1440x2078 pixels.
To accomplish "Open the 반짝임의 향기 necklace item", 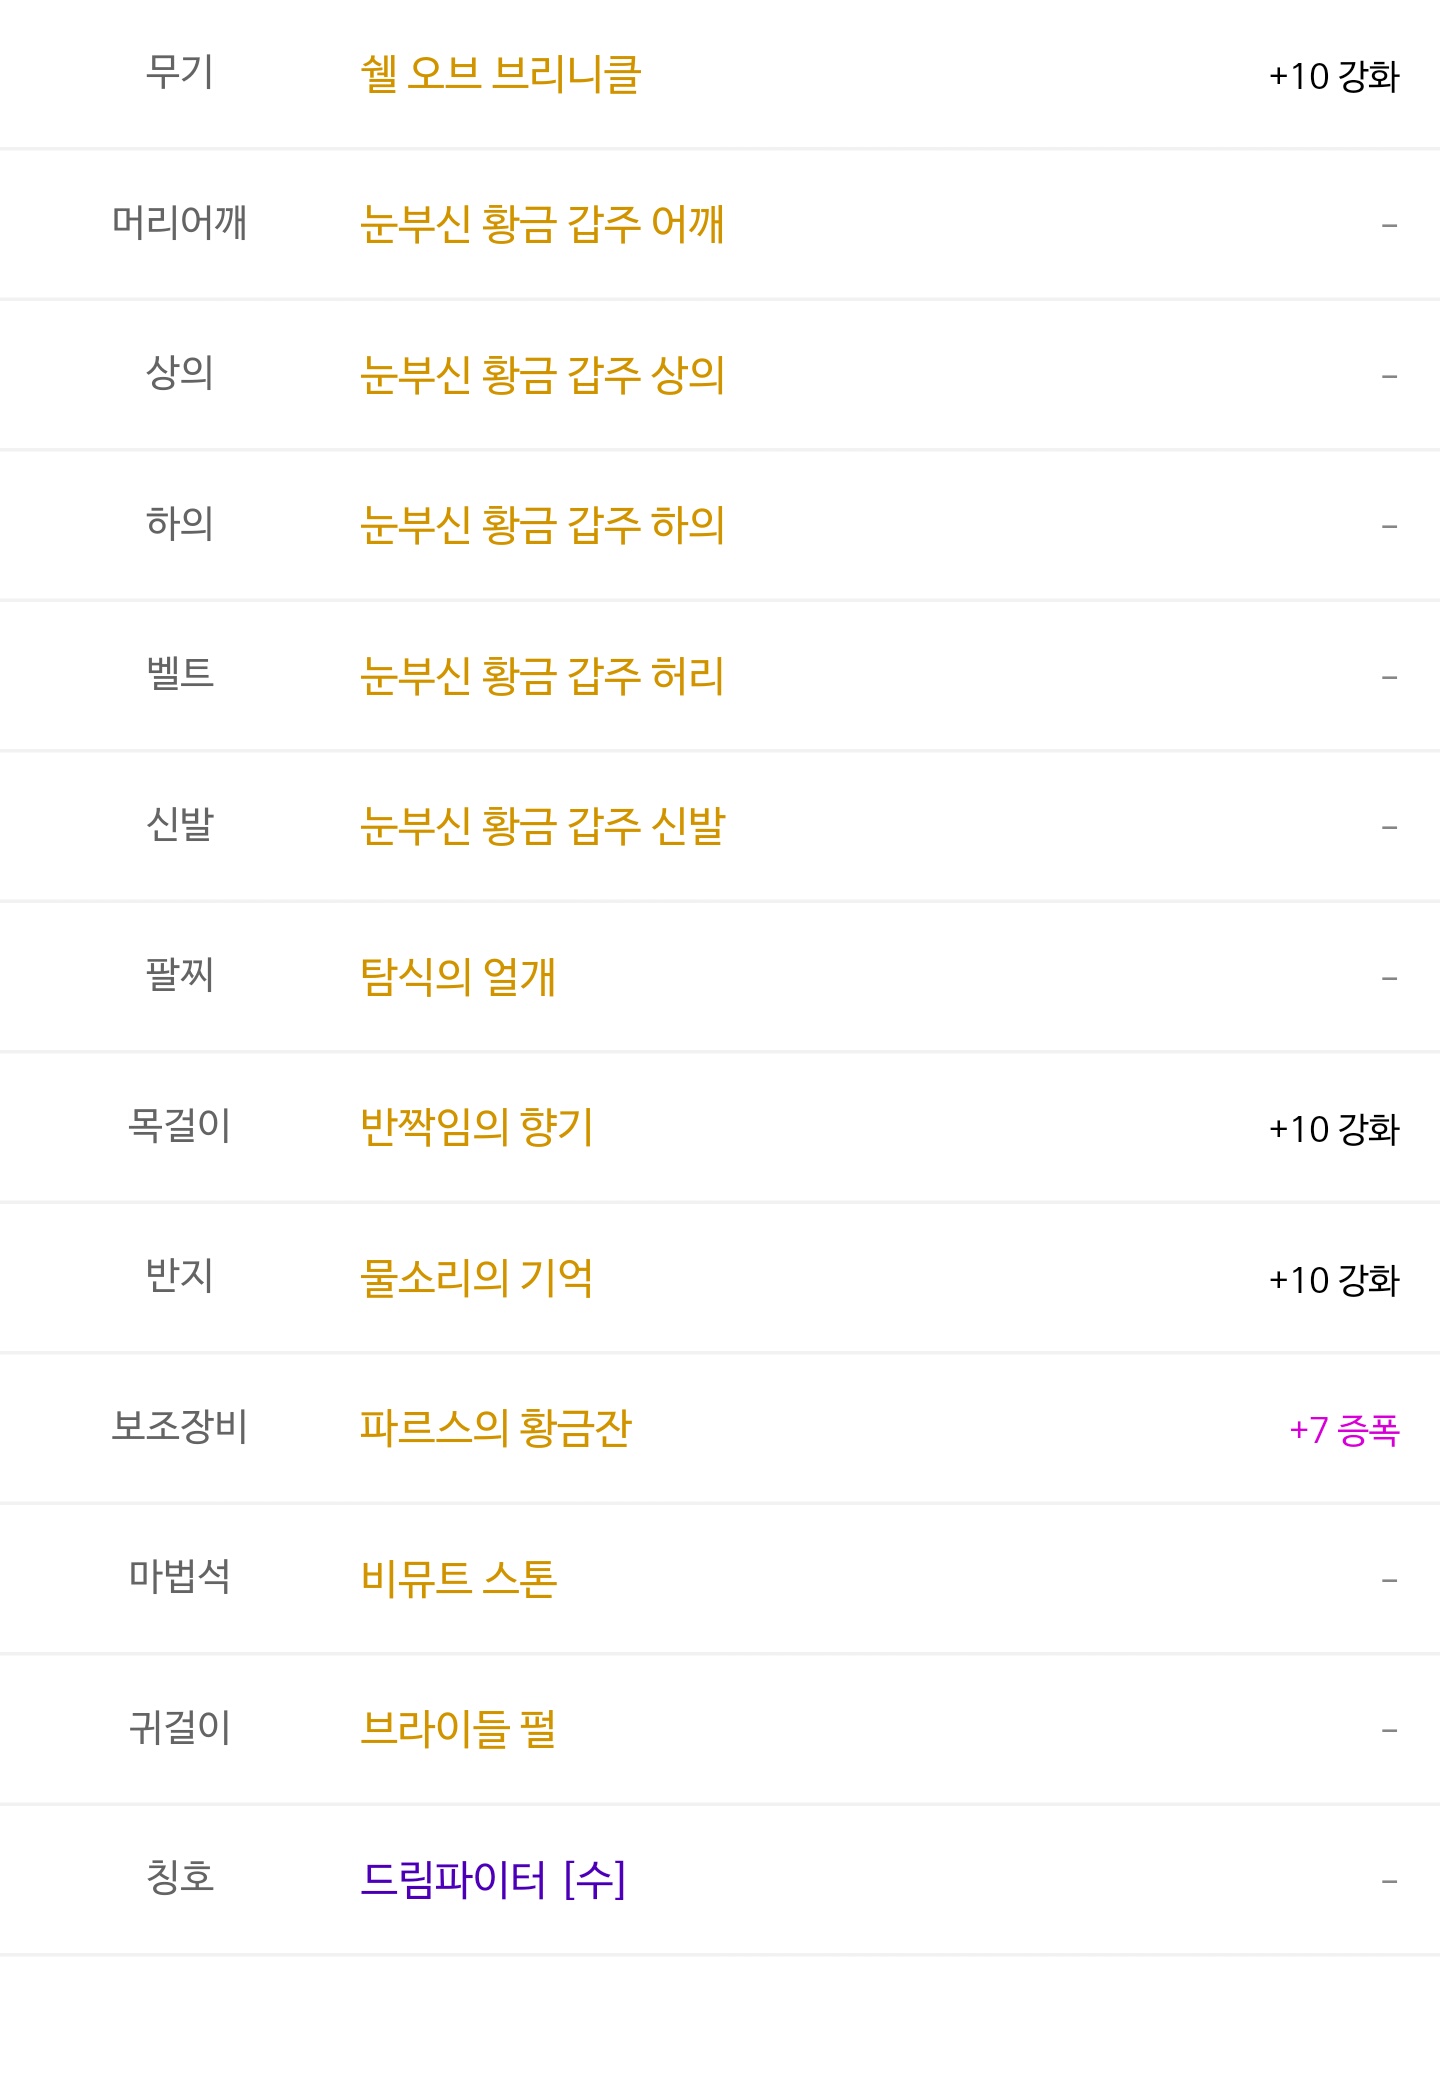I will [477, 1128].
